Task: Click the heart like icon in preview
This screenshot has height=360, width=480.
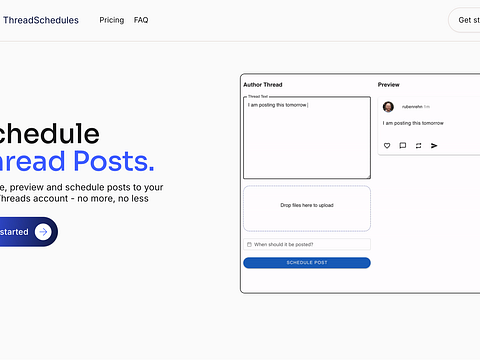Action: [387, 146]
